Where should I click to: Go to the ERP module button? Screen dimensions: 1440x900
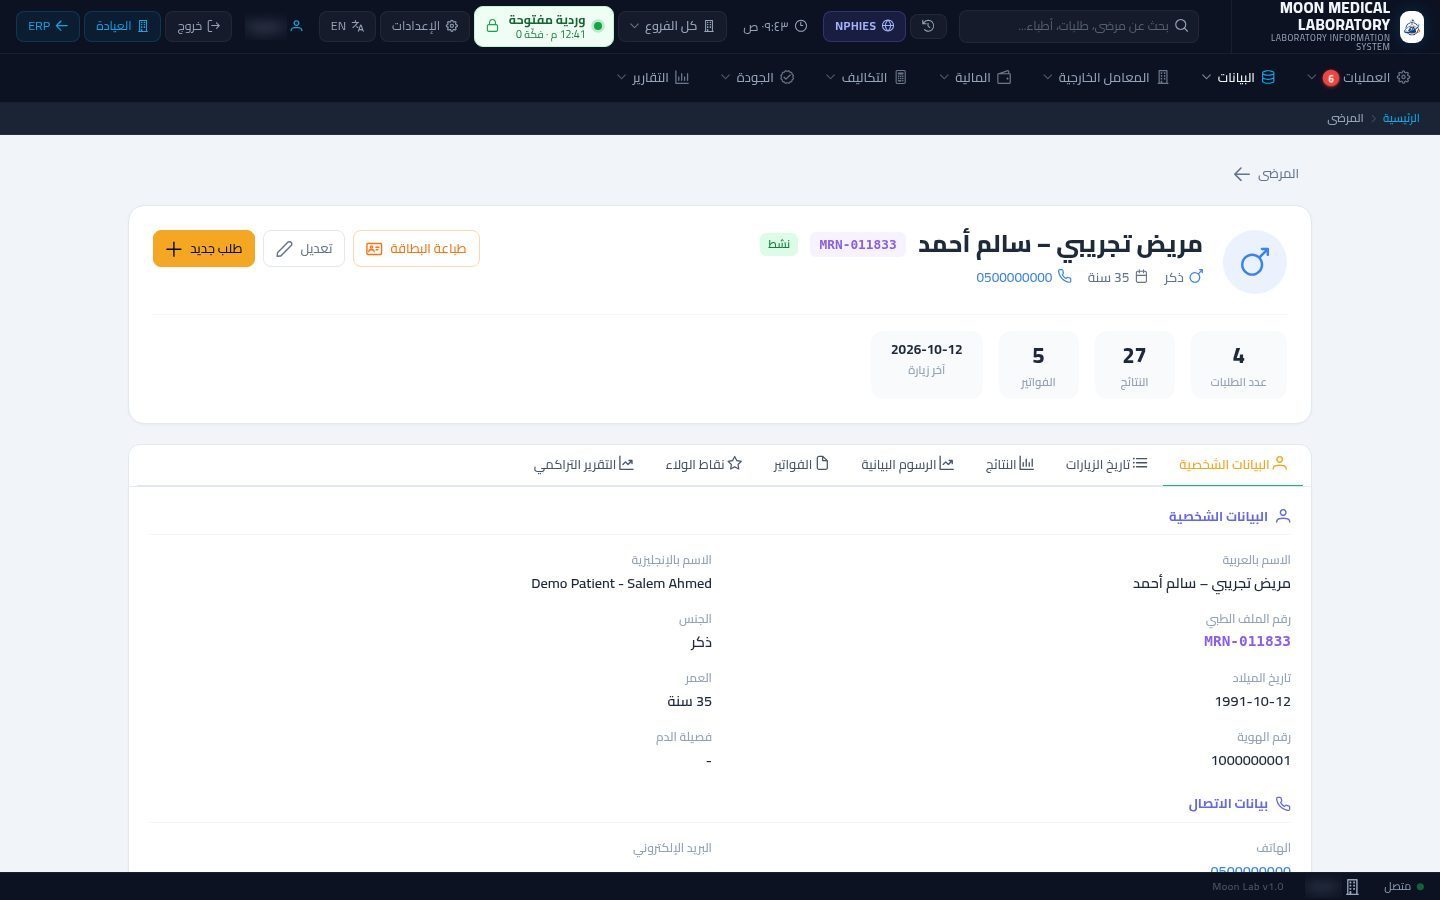[48, 26]
